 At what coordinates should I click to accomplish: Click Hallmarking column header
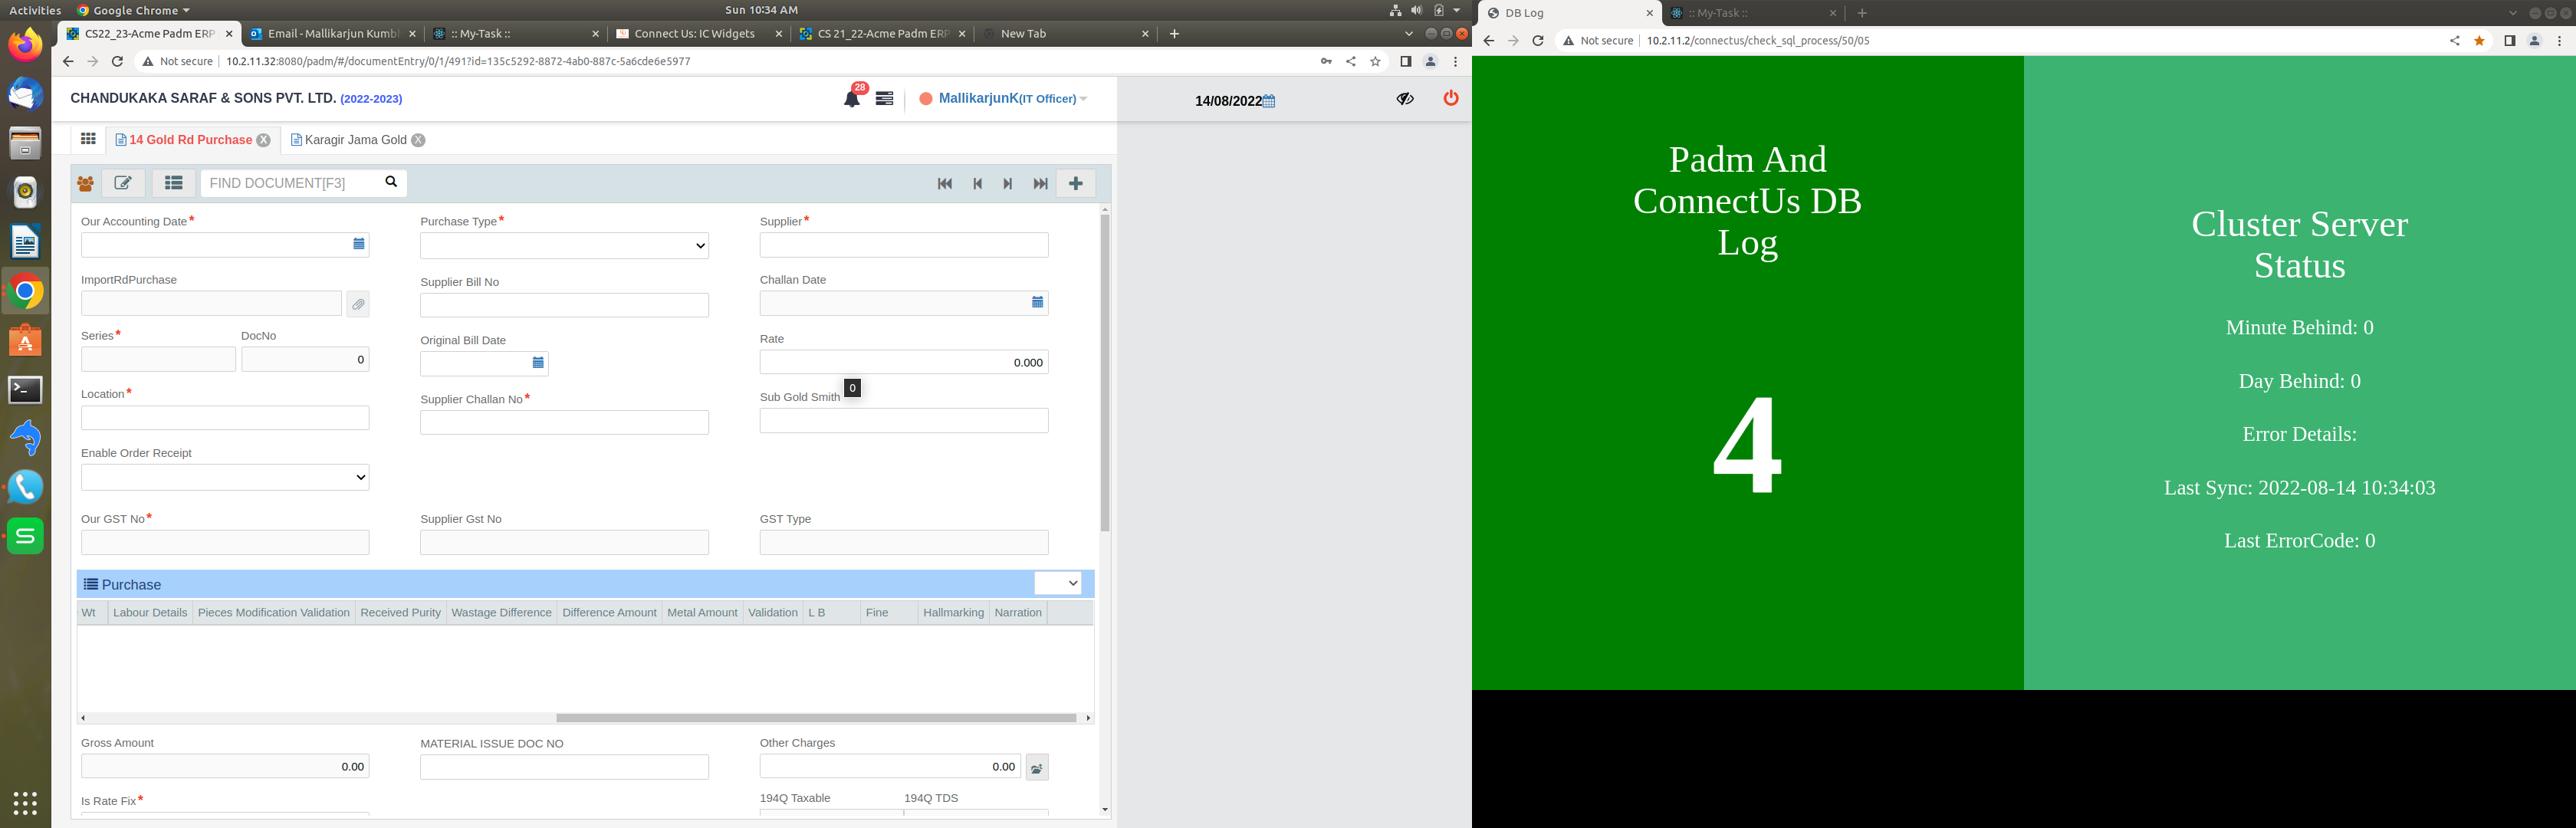953,613
